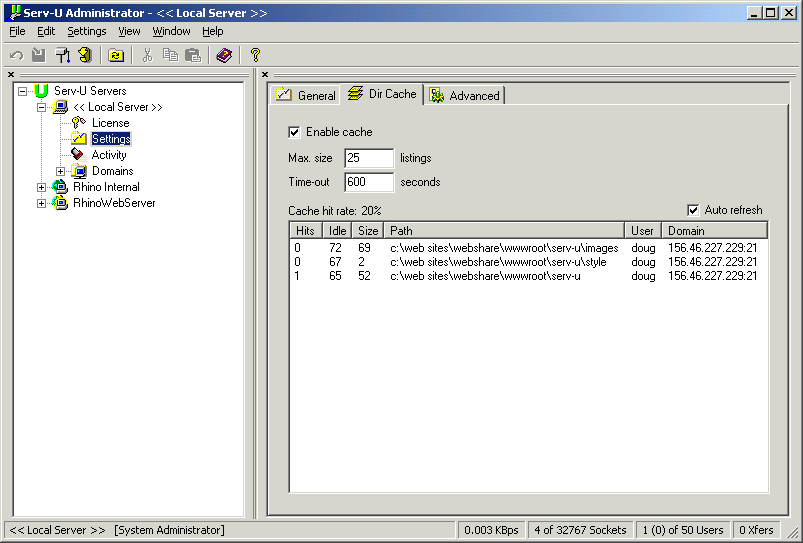Click the refresh folder toolbar icon
This screenshot has height=543, width=803.
click(x=116, y=55)
